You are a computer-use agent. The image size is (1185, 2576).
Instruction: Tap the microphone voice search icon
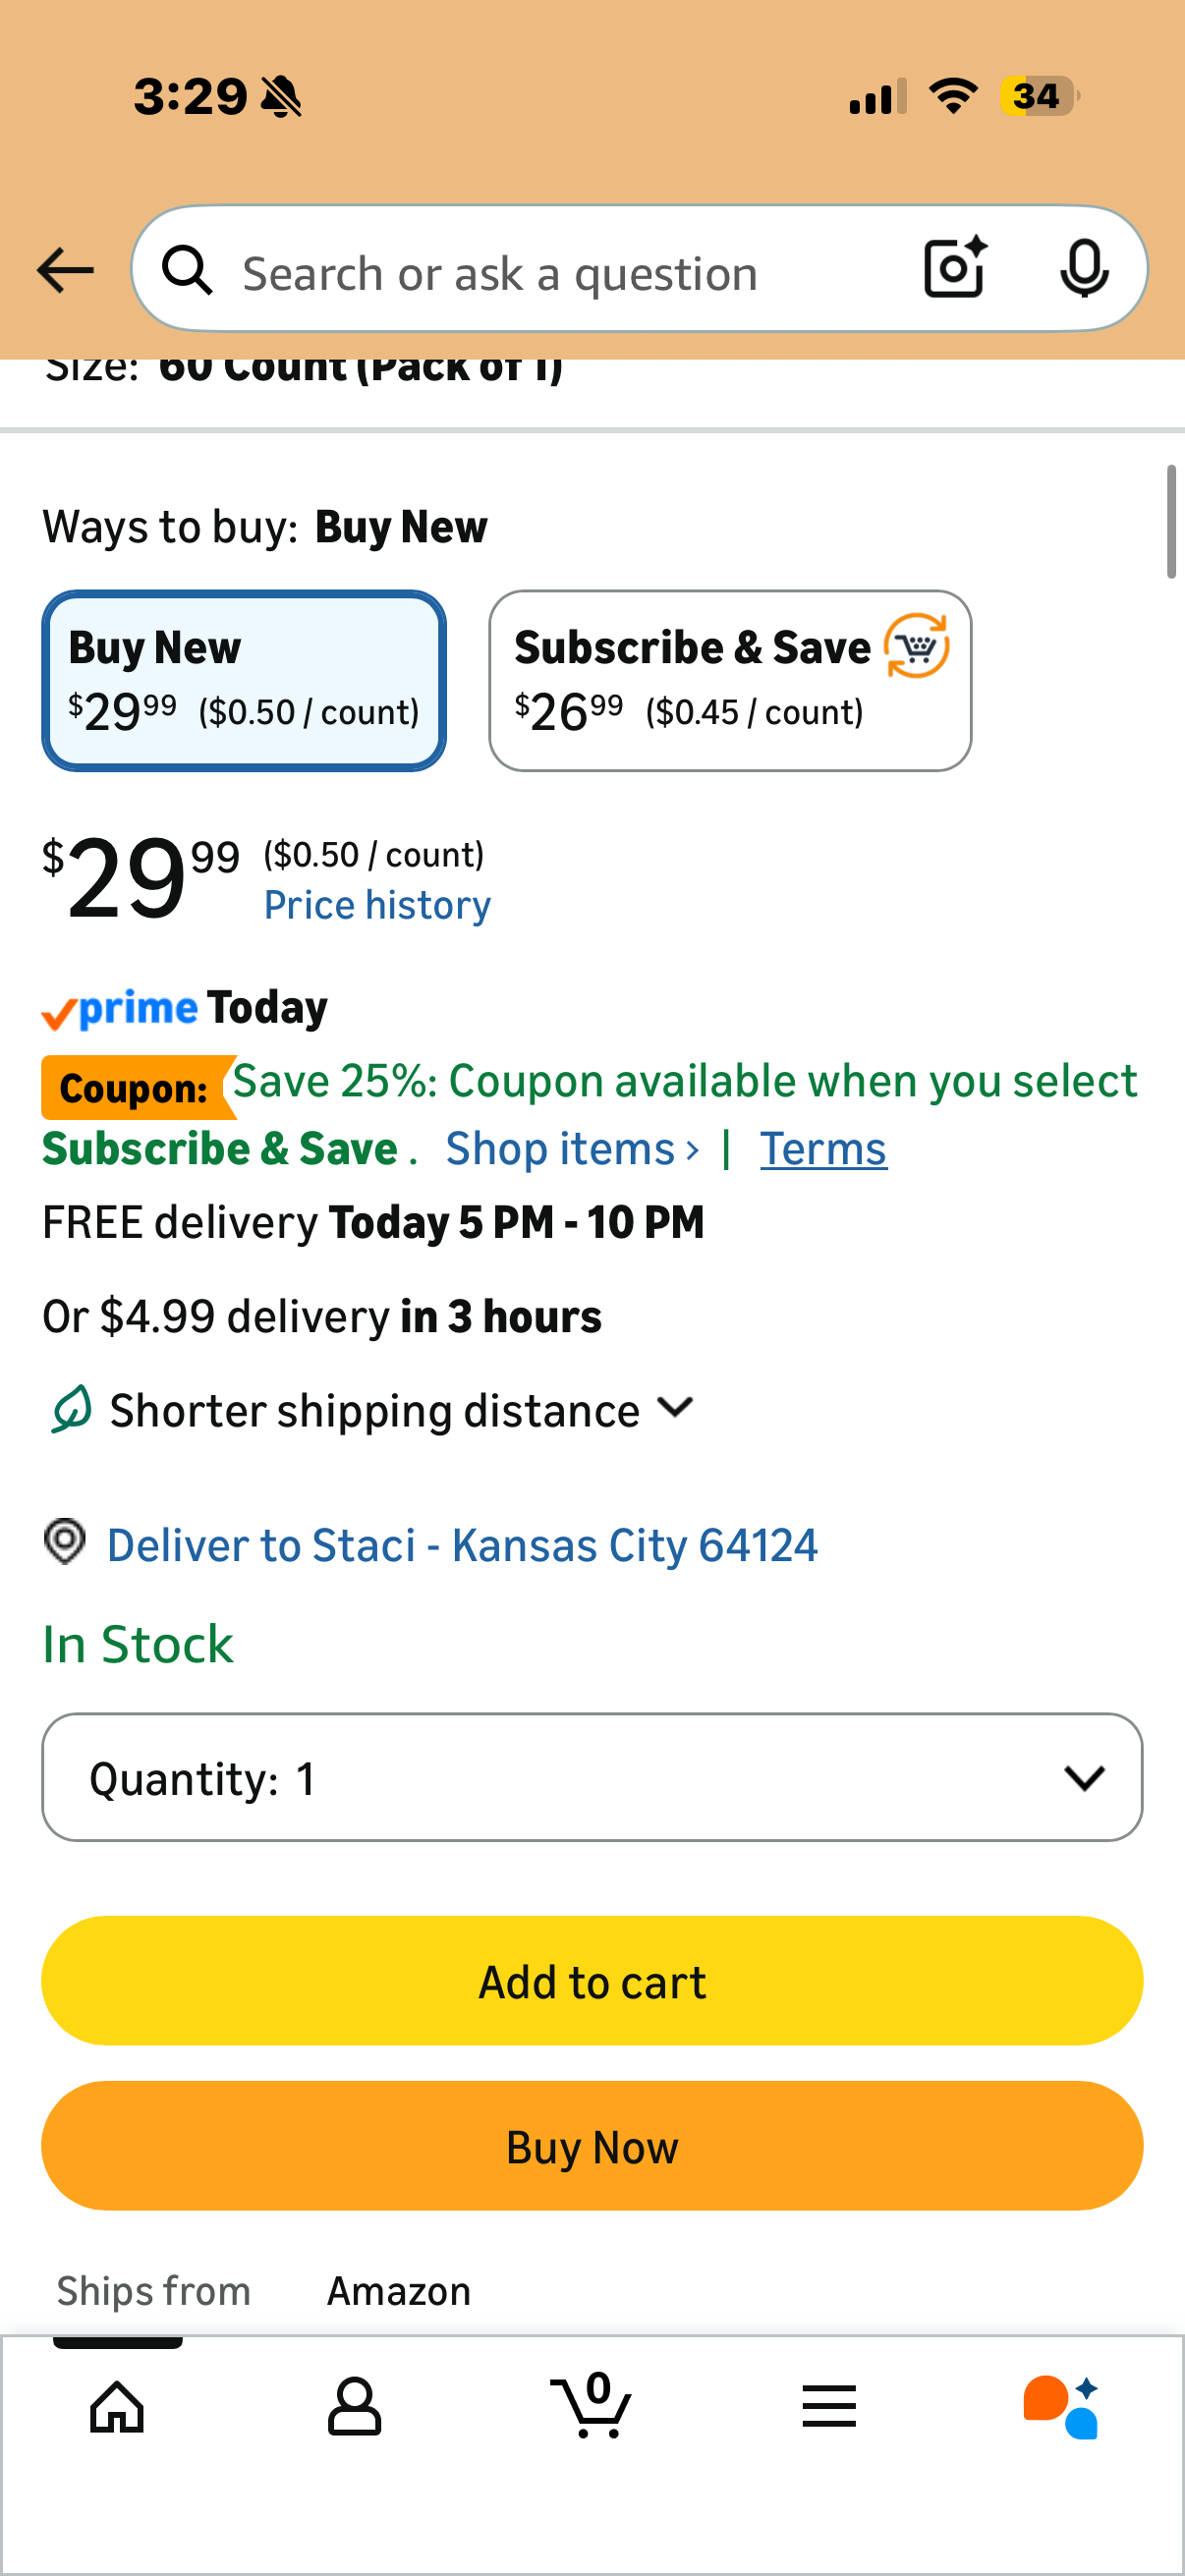pos(1083,268)
